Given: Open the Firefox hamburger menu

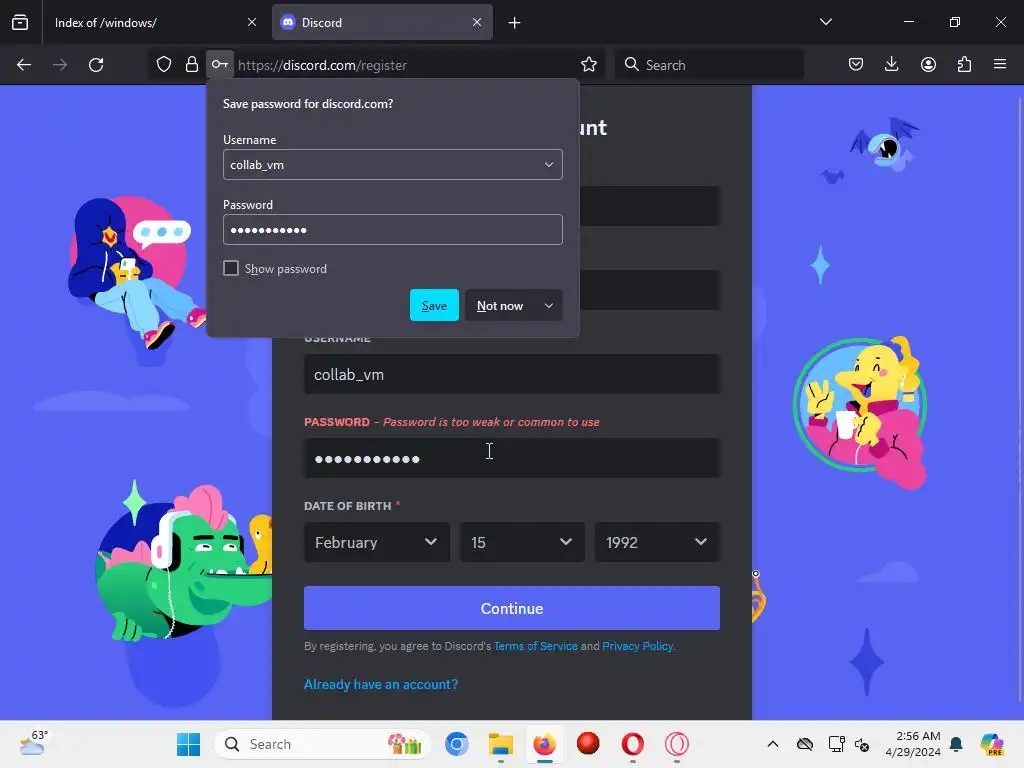Looking at the screenshot, I should tap(1000, 65).
